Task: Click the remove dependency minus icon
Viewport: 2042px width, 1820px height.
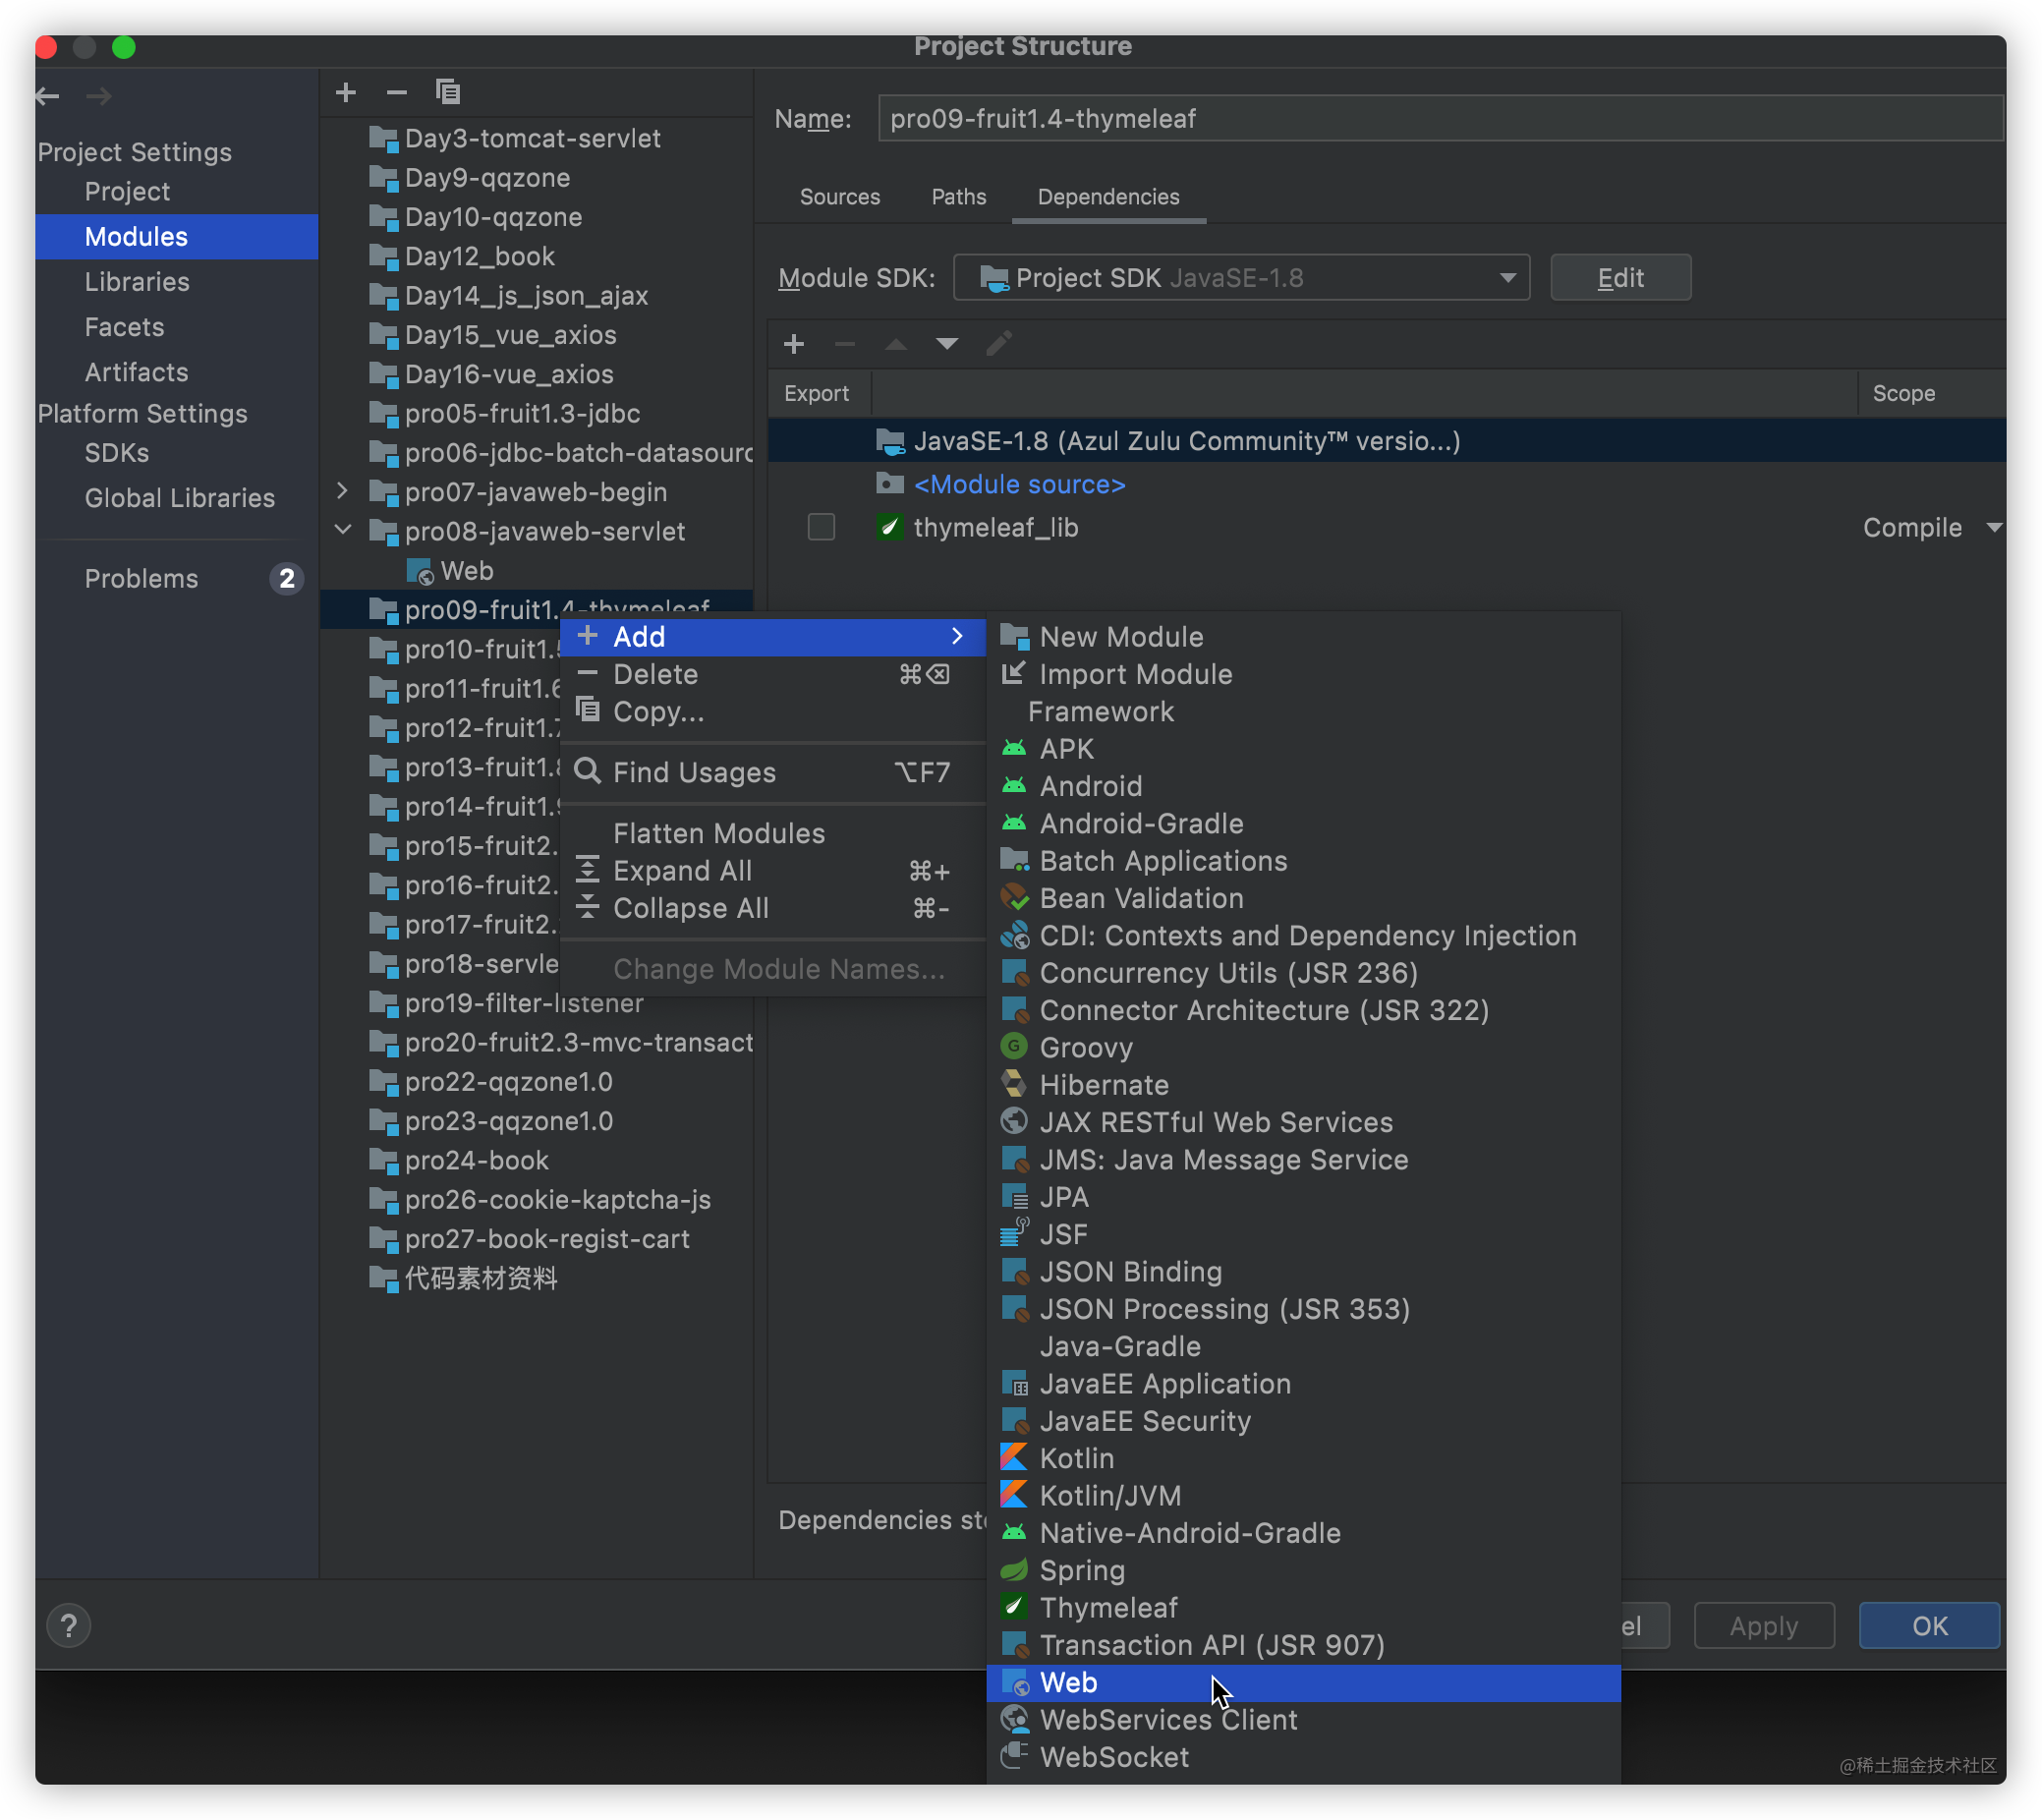Action: [x=845, y=345]
